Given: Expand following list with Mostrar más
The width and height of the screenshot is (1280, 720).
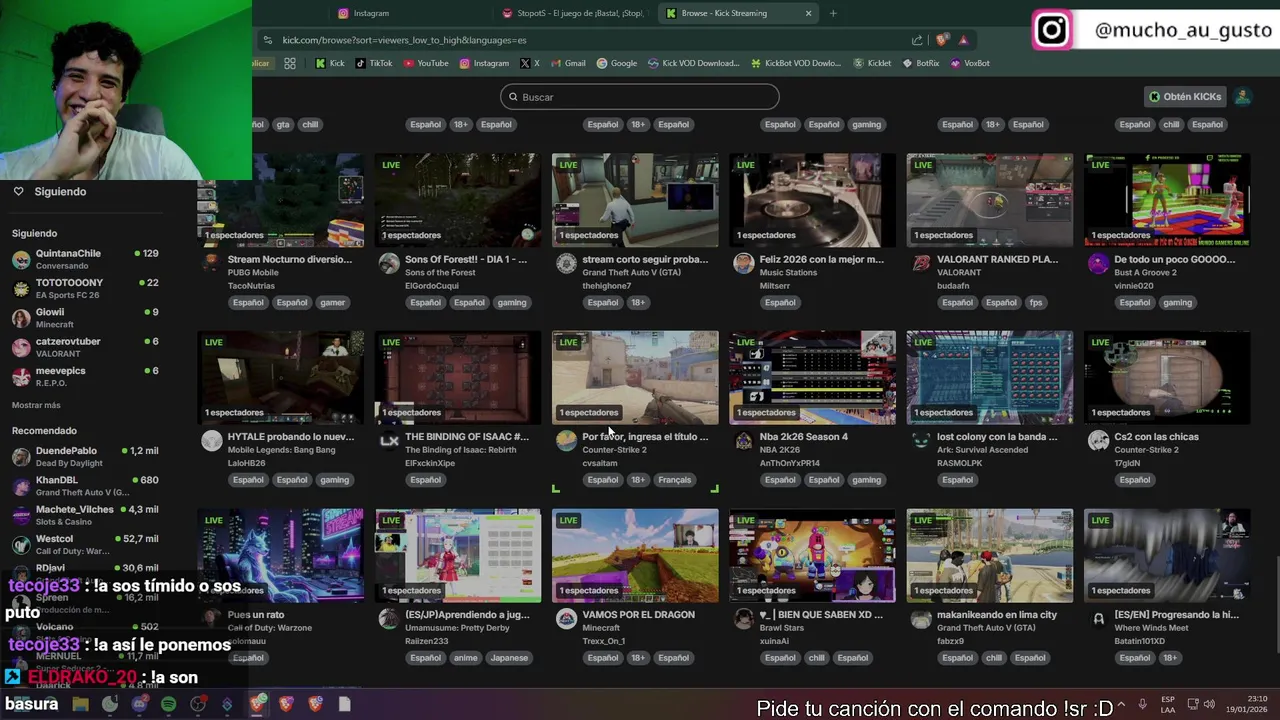Looking at the screenshot, I should (x=36, y=405).
